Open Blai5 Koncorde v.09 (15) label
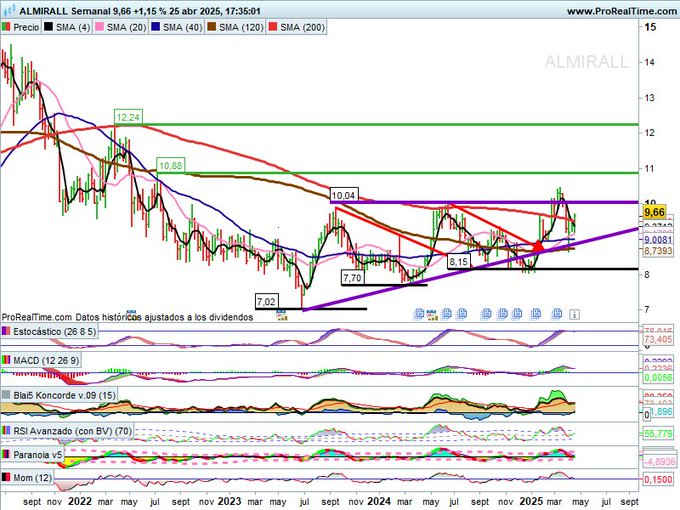This screenshot has height=510, width=680. [64, 396]
